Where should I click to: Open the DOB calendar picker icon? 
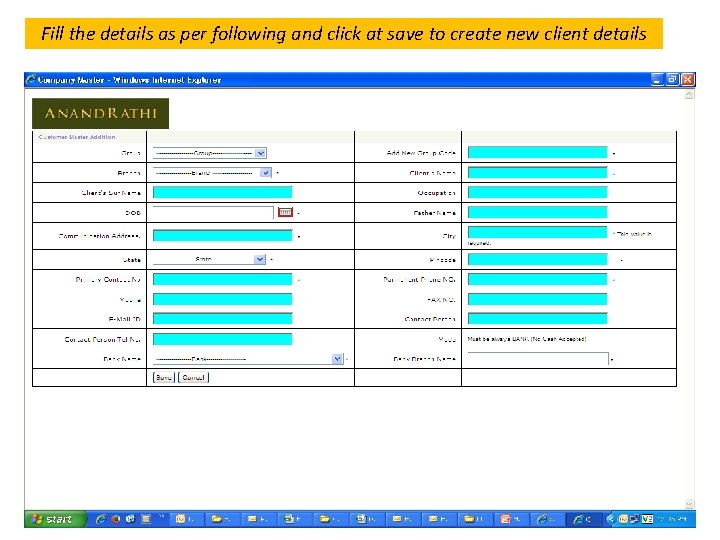285,212
